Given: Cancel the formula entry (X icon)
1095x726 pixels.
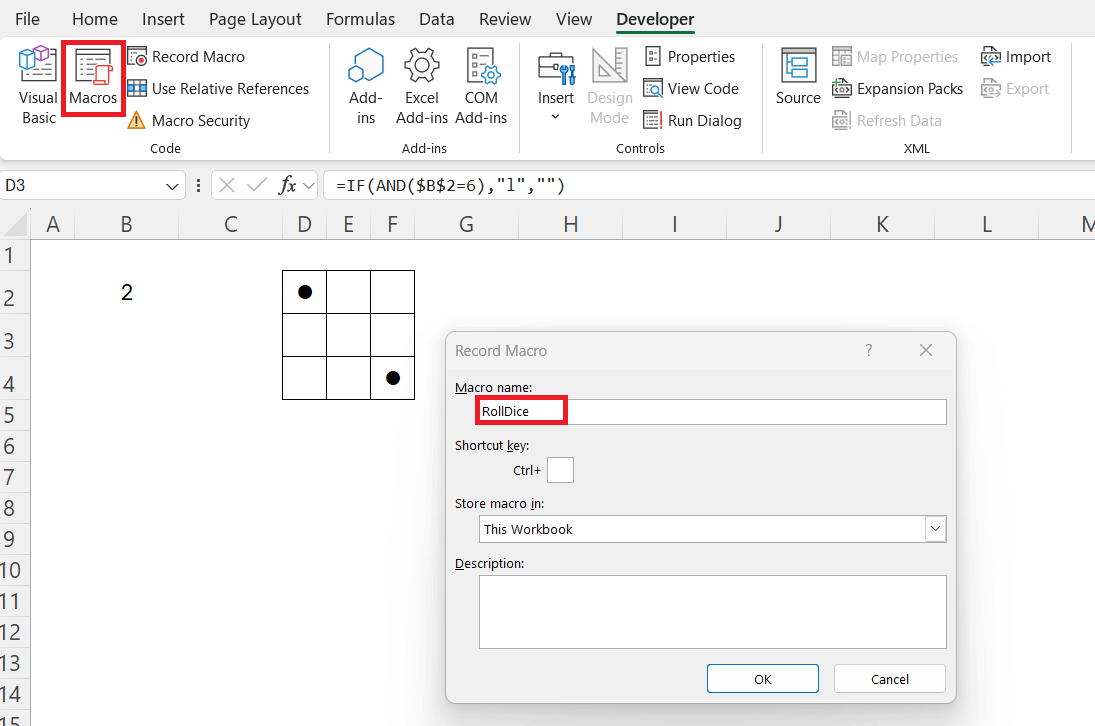Looking at the screenshot, I should (x=227, y=185).
